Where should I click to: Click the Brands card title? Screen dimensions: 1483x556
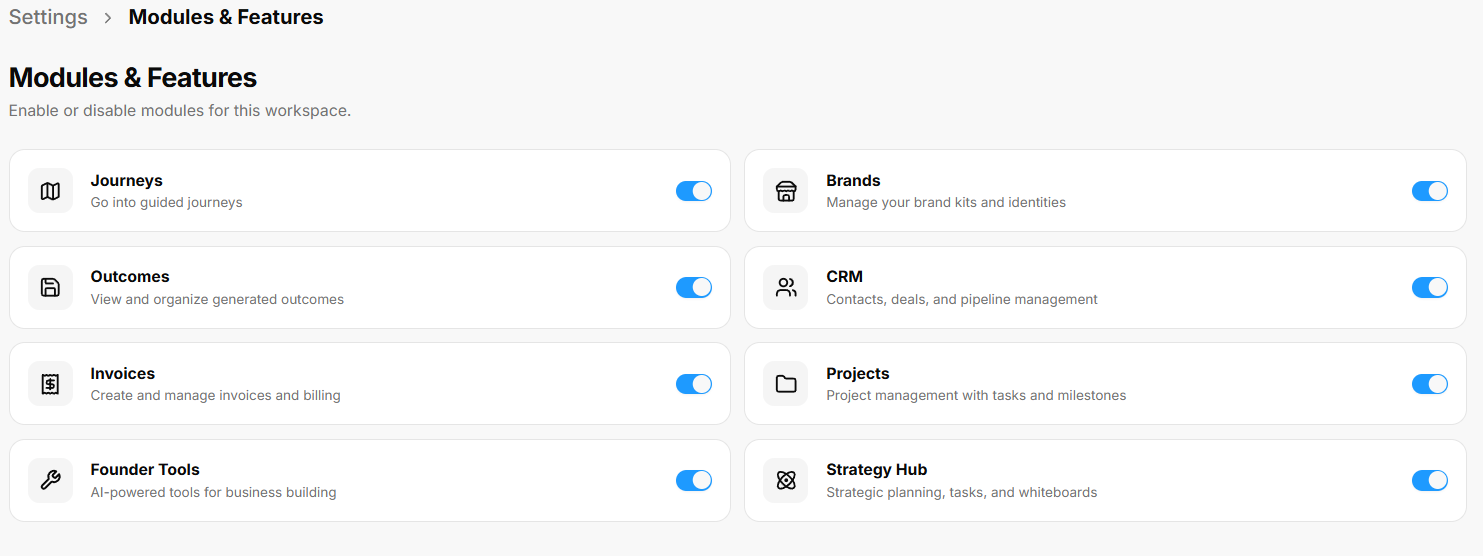tap(853, 181)
